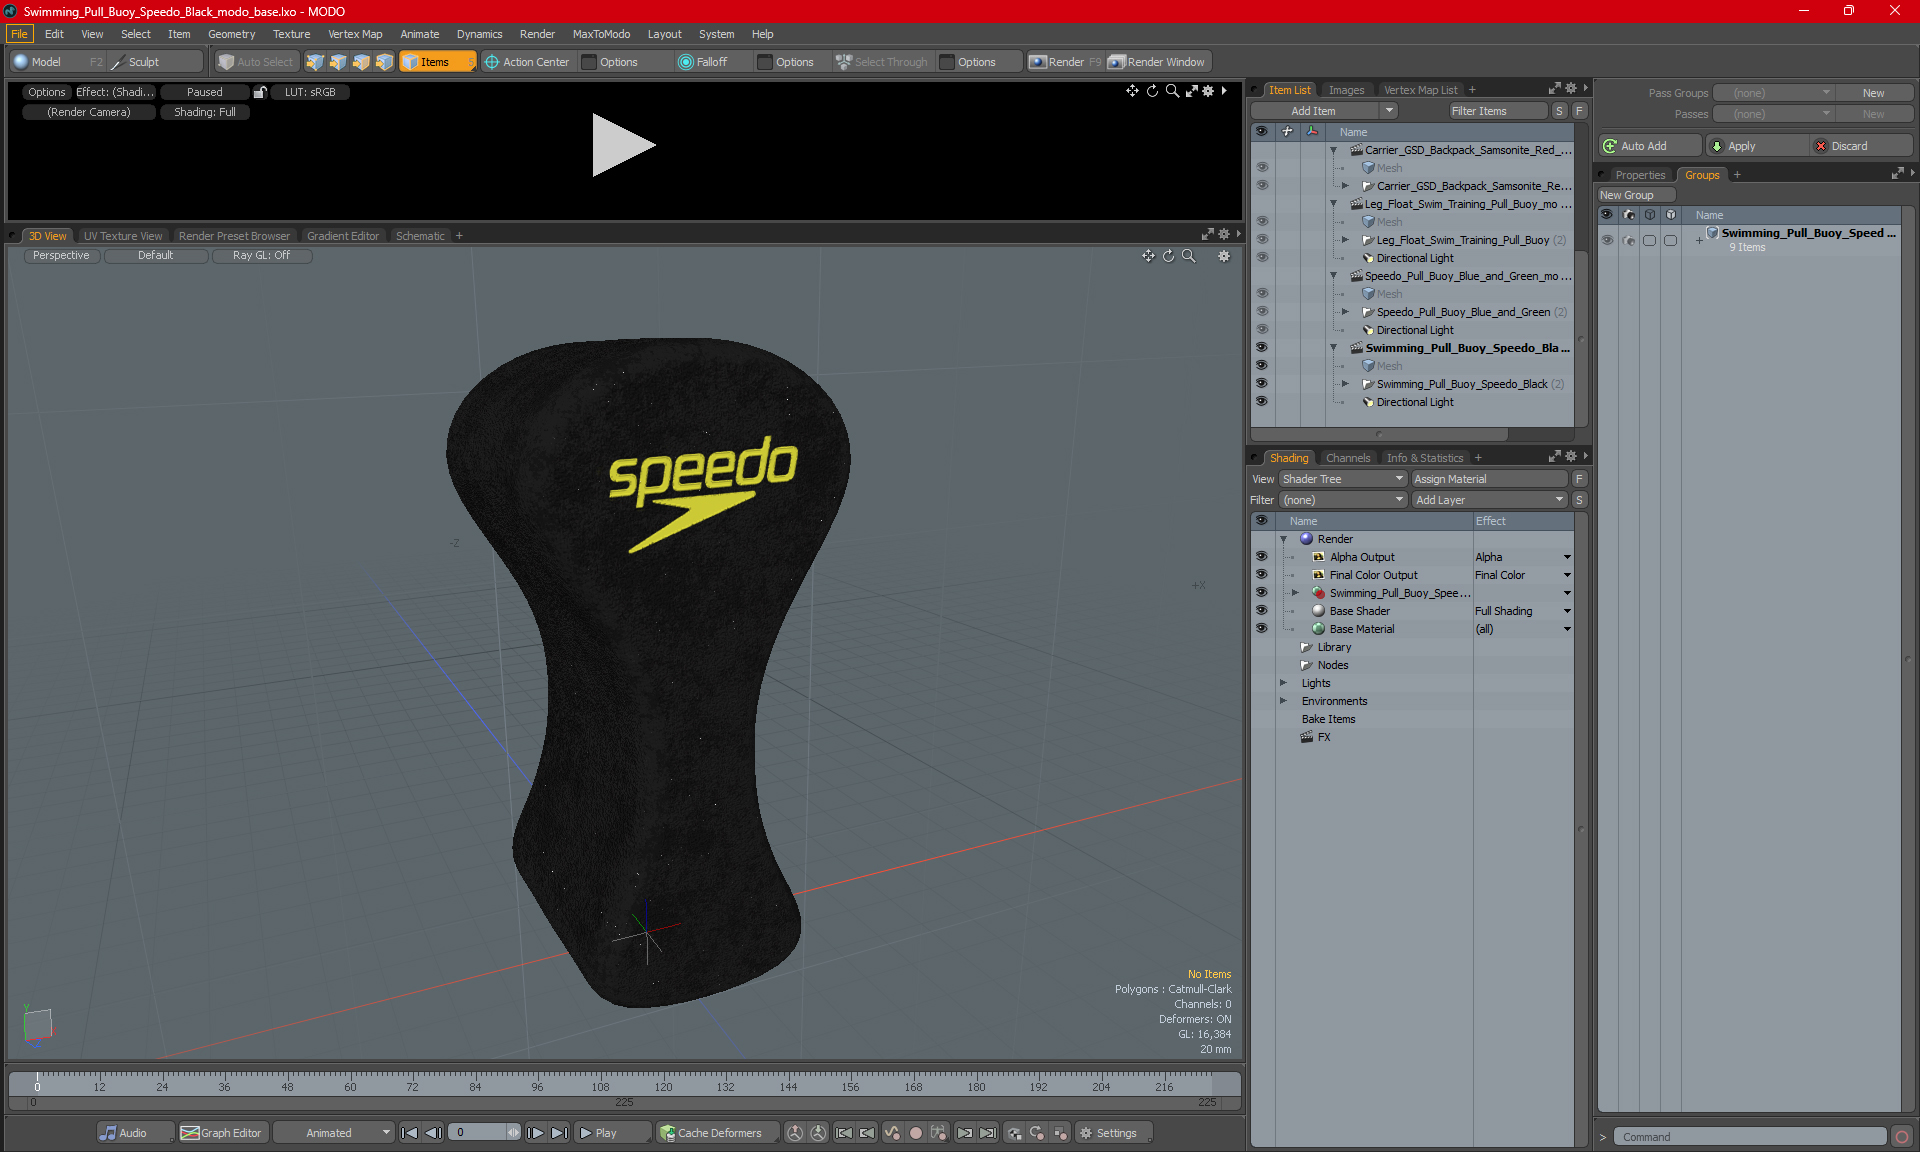Click the Render F9 button

[1066, 62]
